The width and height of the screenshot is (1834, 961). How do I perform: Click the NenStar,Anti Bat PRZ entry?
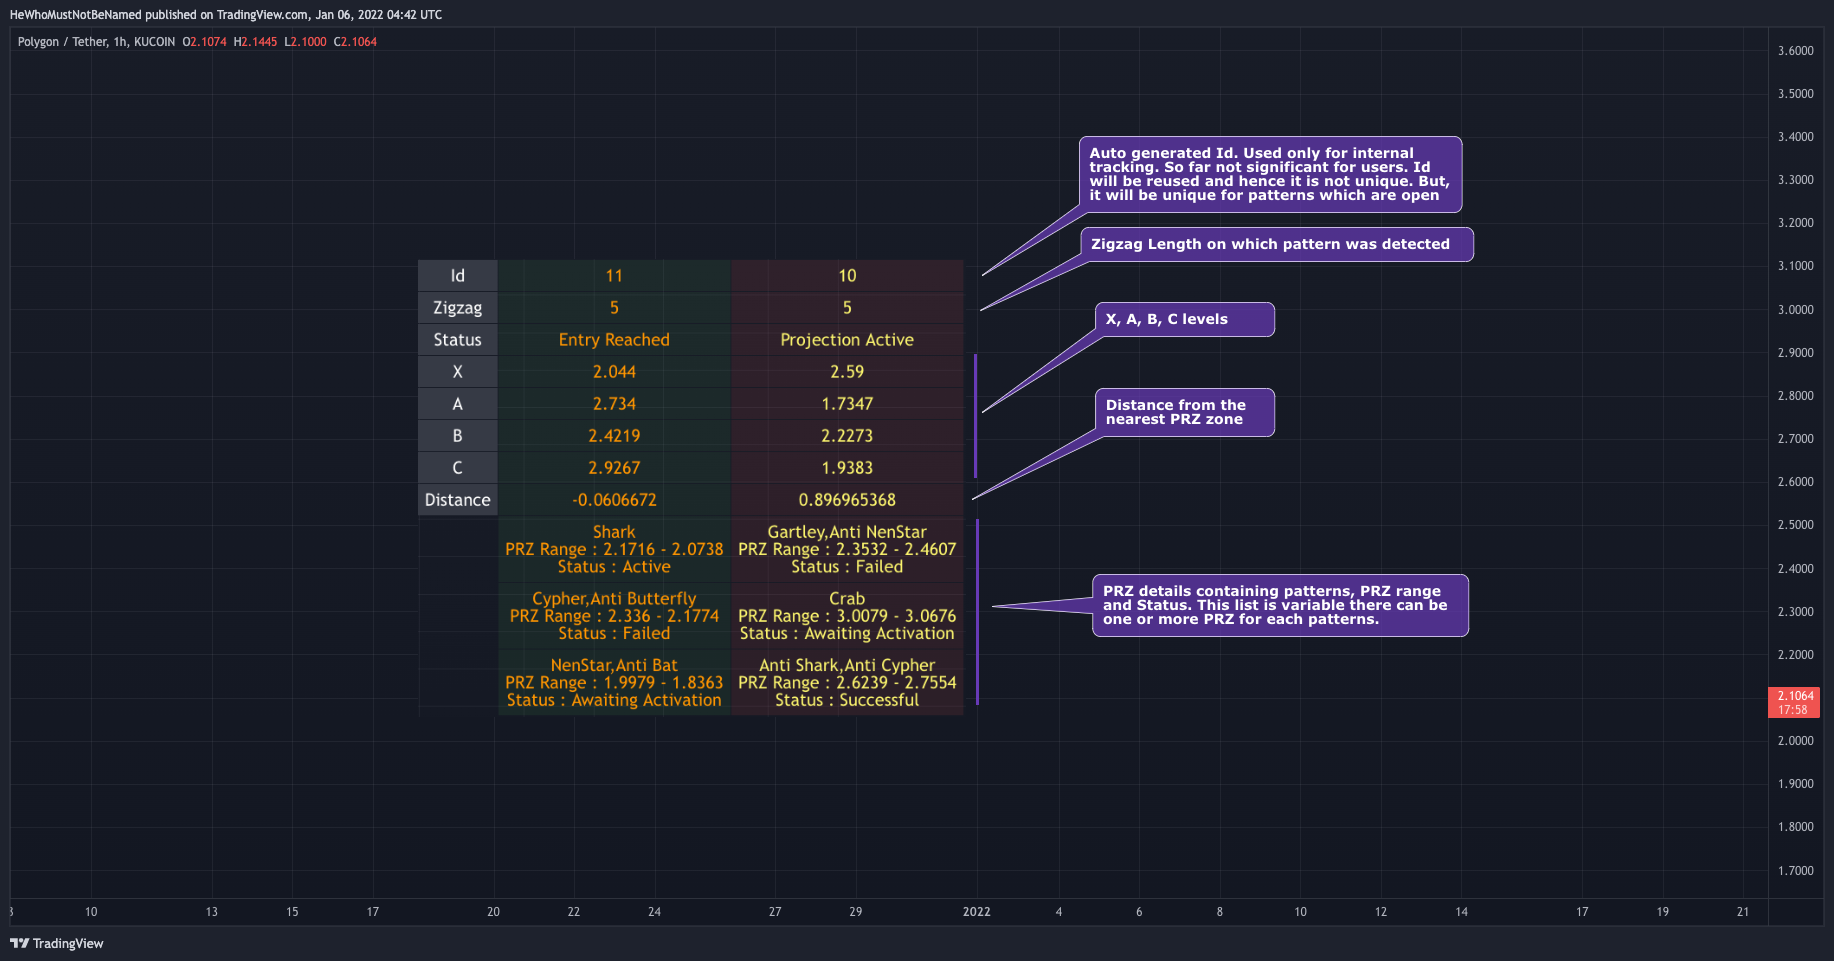tap(614, 683)
